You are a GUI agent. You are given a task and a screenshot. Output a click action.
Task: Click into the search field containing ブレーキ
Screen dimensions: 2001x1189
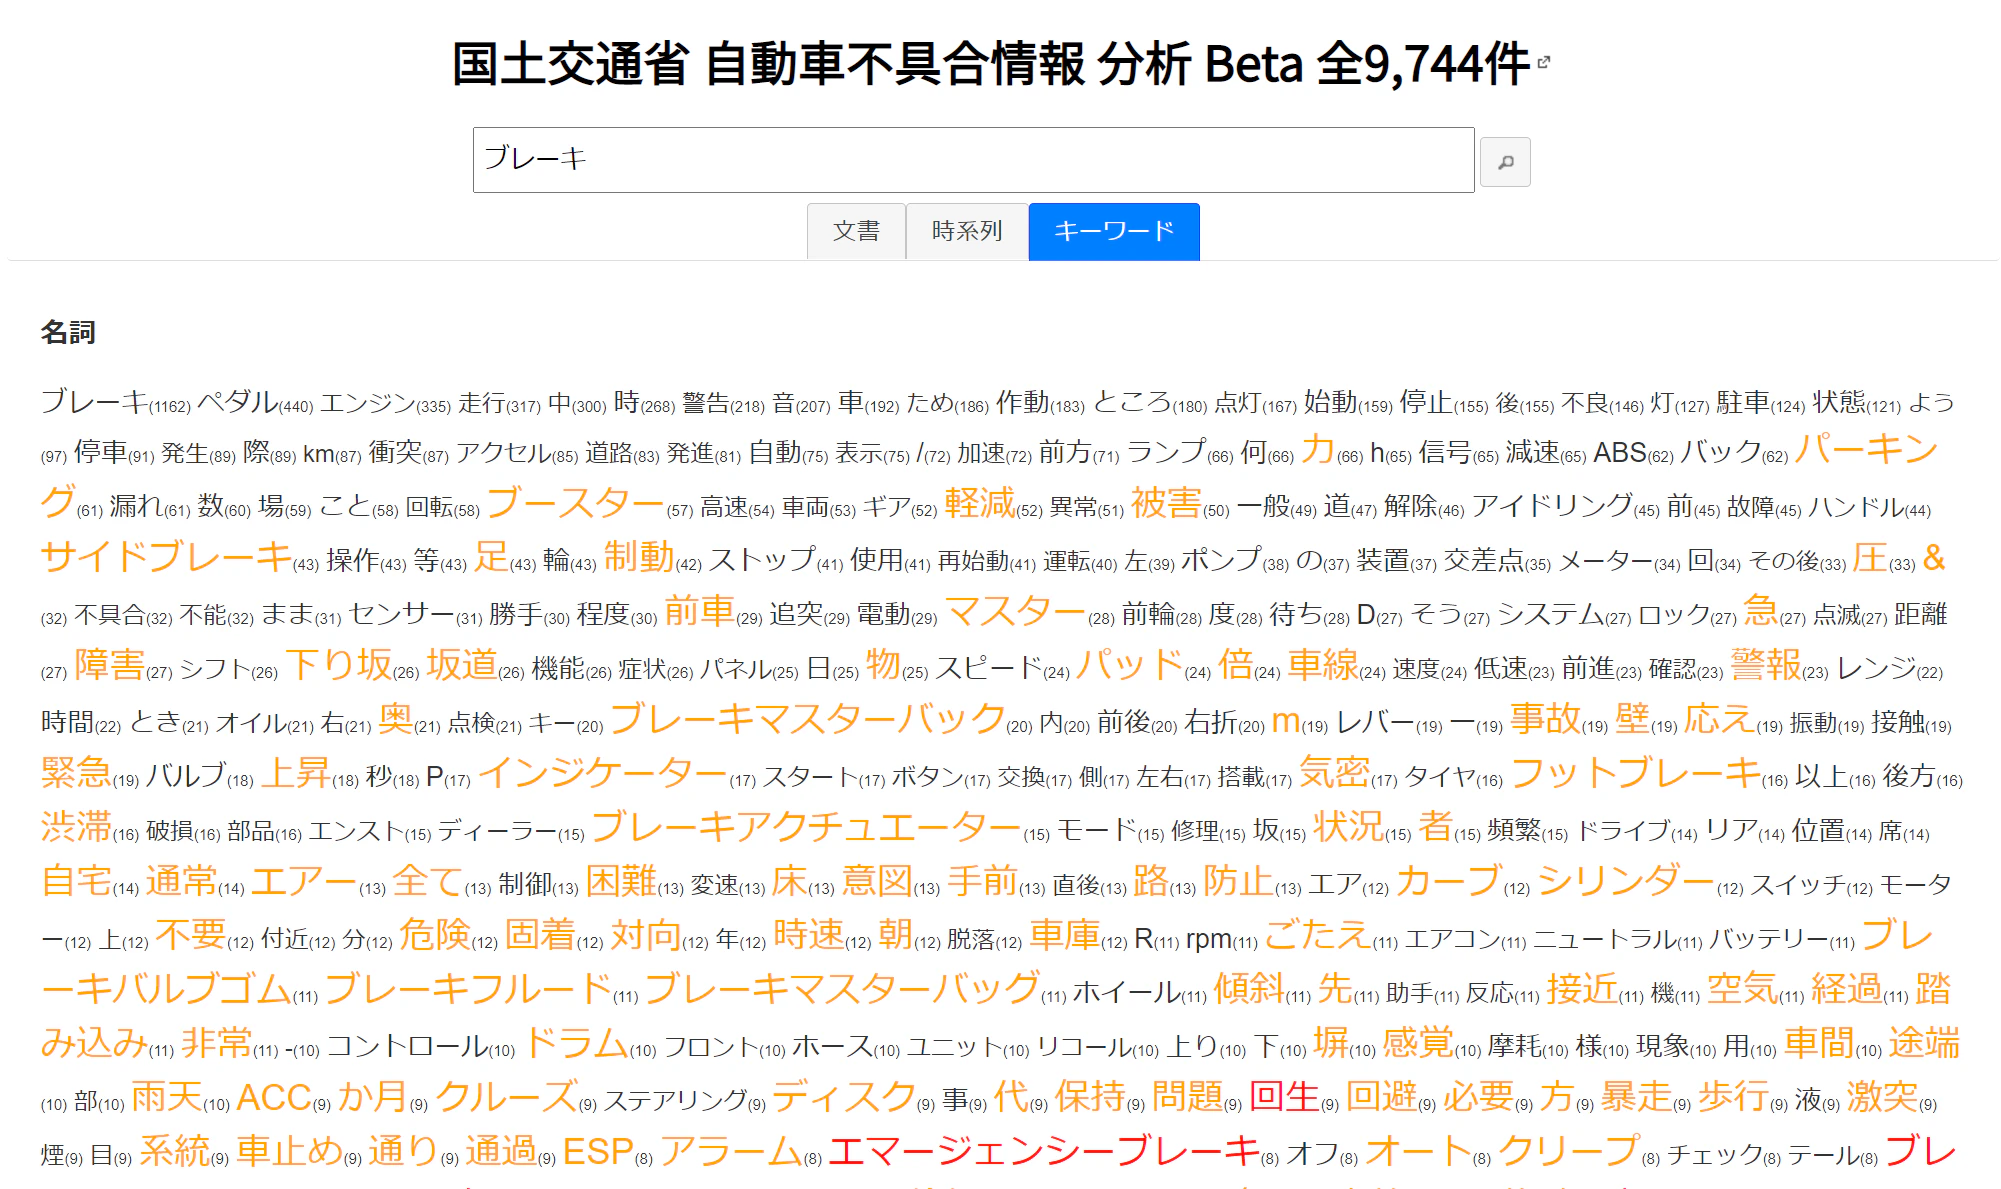(x=973, y=160)
